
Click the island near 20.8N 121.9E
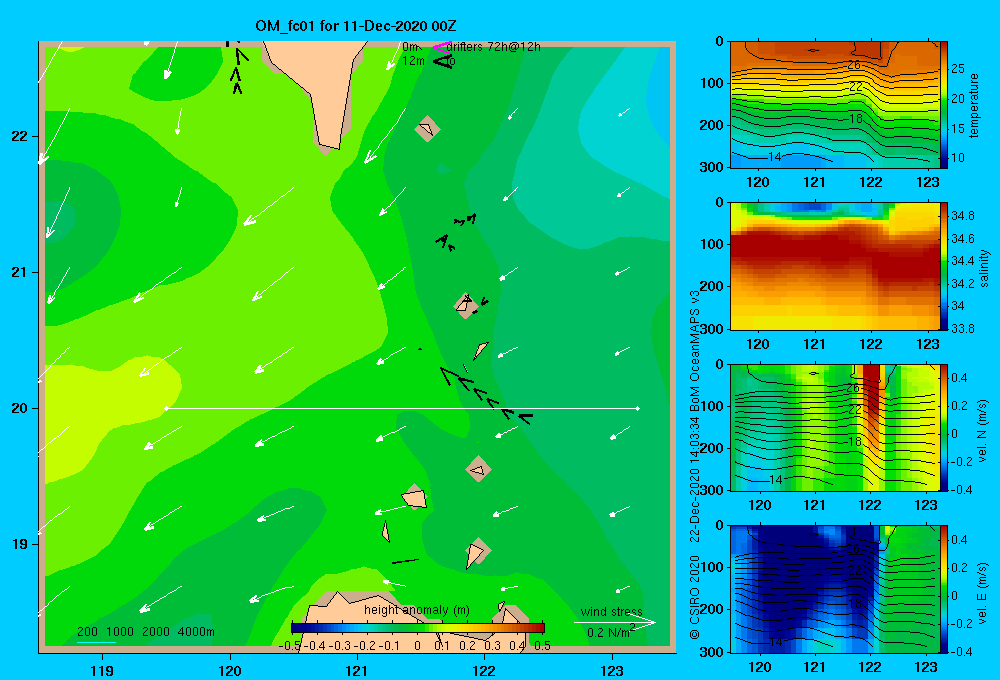[466, 305]
